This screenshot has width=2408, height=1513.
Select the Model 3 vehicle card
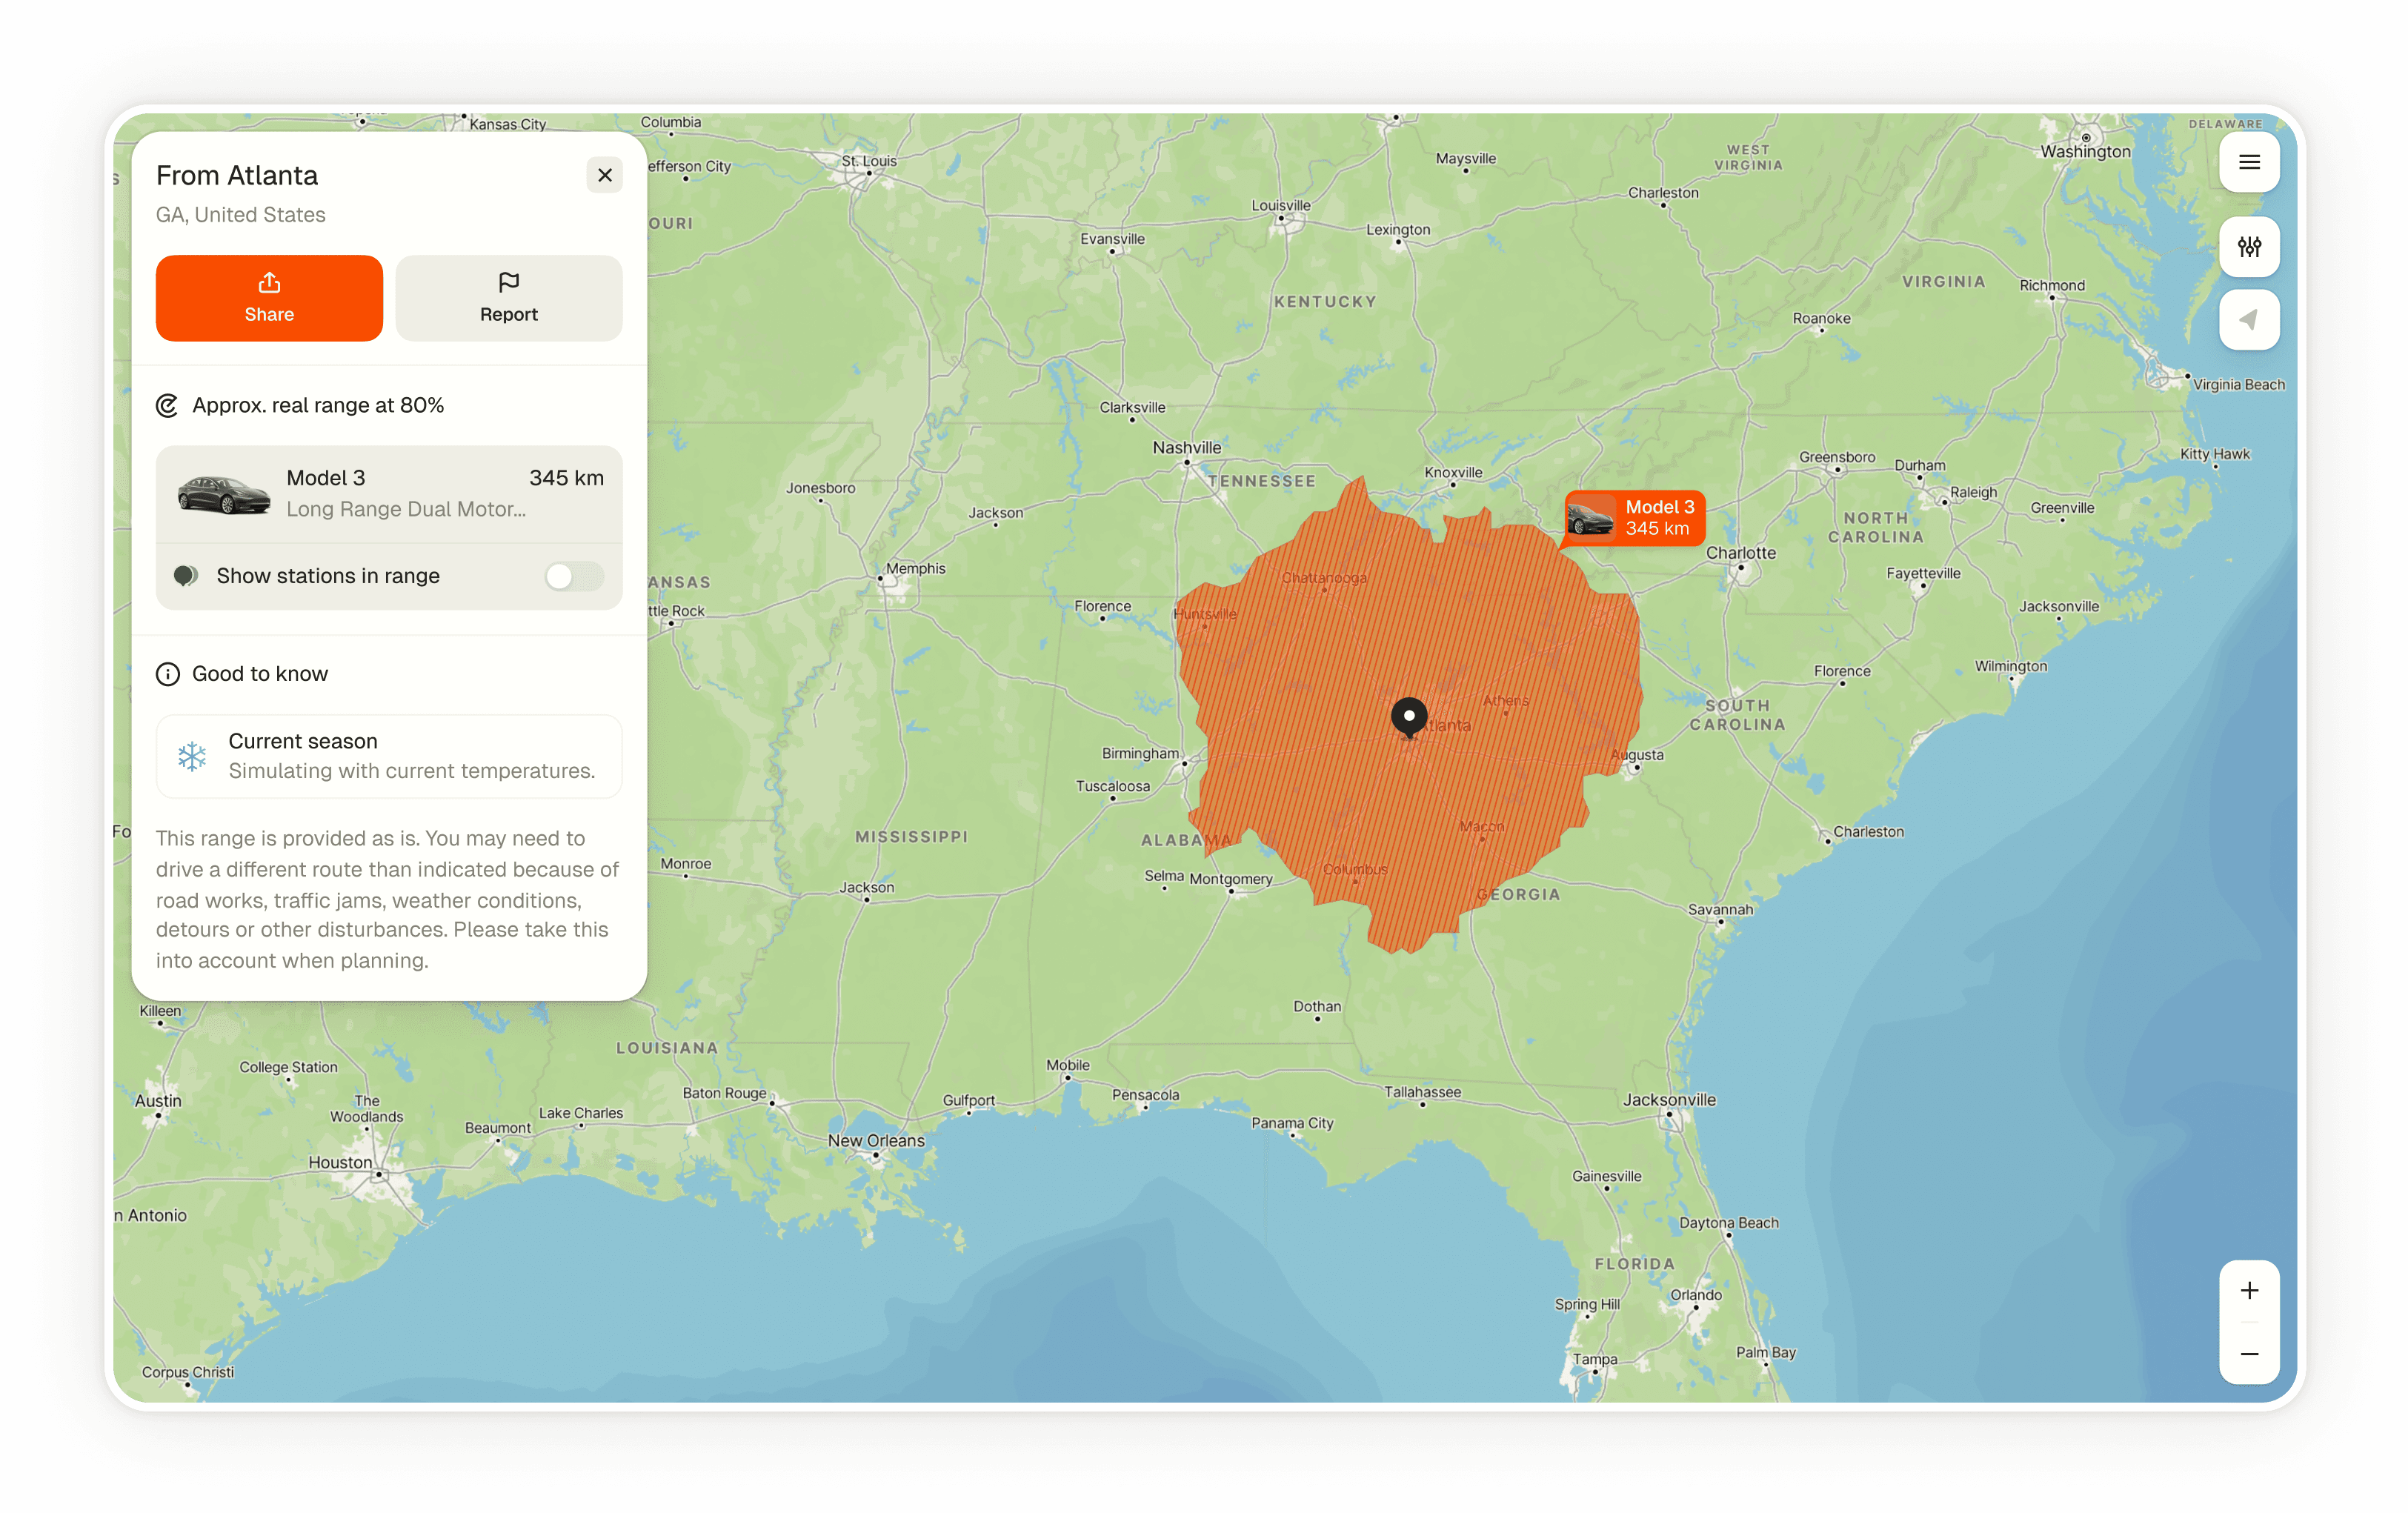[x=389, y=494]
